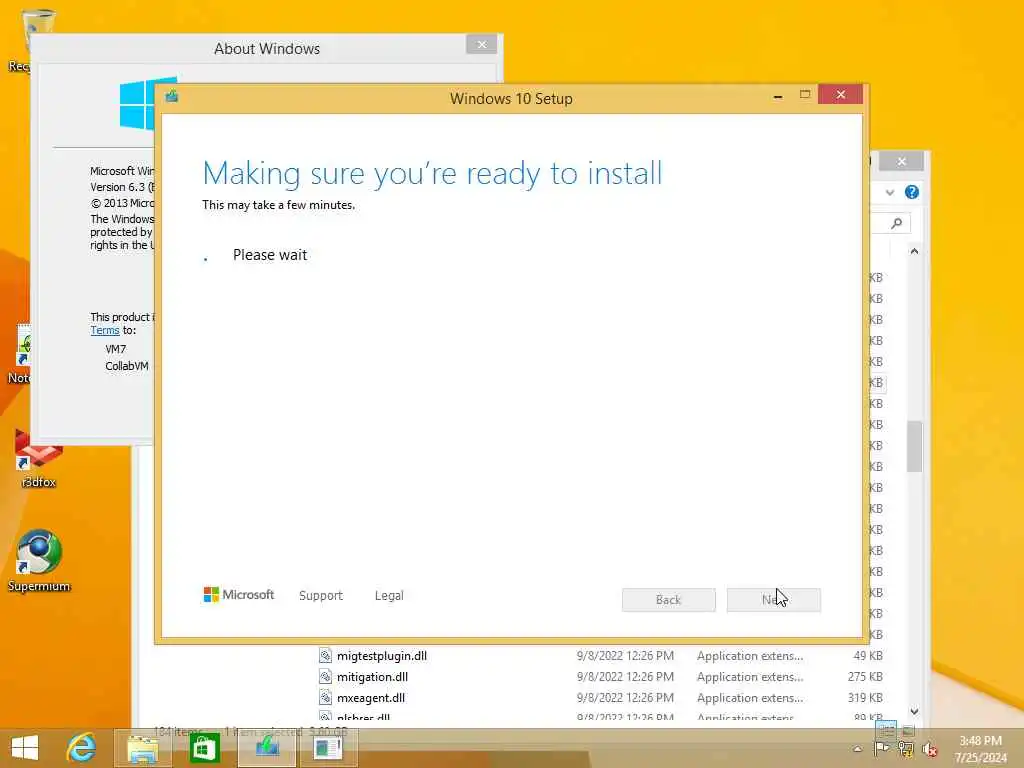Select the migtestplugin.dll file
Viewport: 1024px width, 768px height.
(x=382, y=656)
